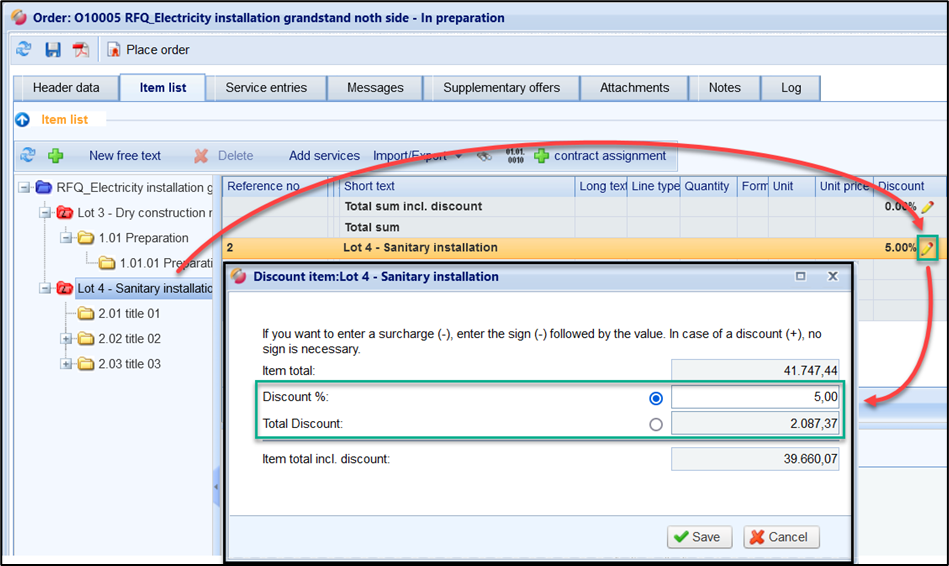The image size is (949, 566).
Task: Click the refresh icon in the top toolbar
Action: tap(25, 50)
